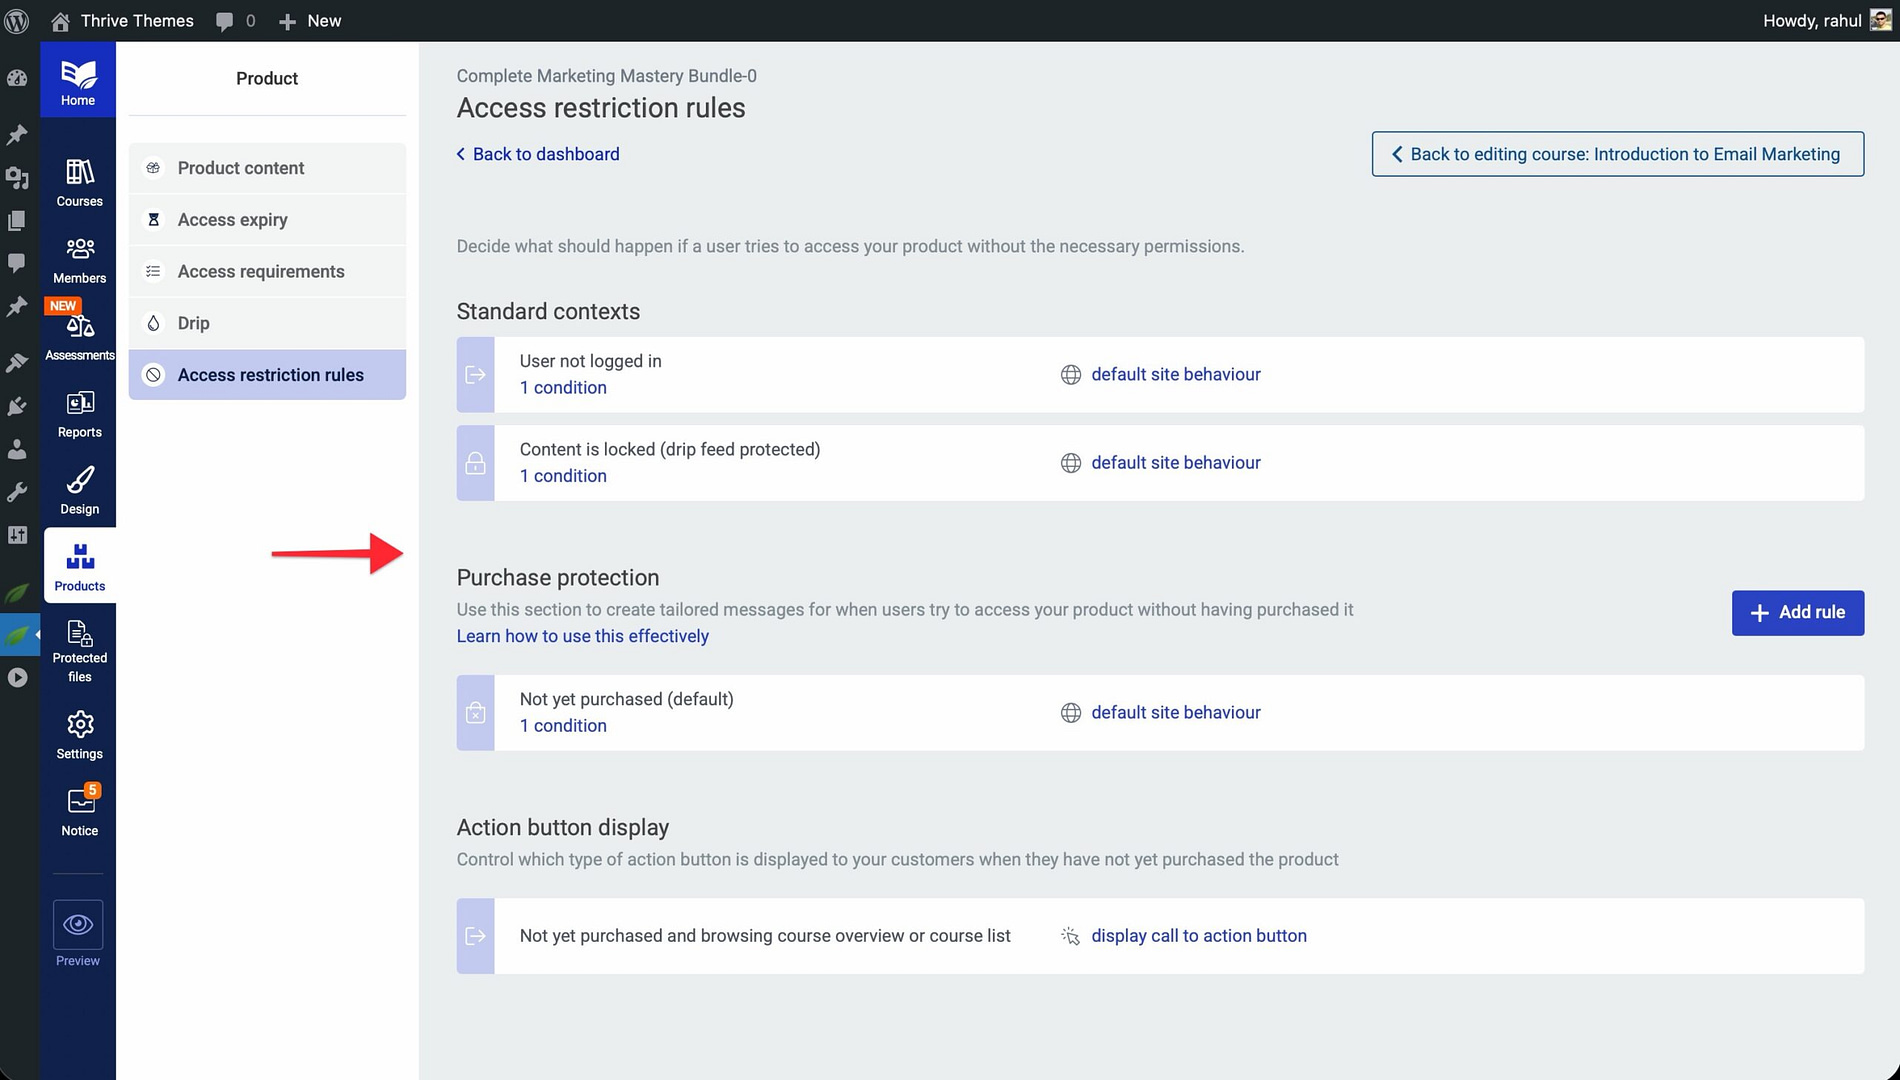The width and height of the screenshot is (1900, 1080).
Task: Select the Product content tab
Action: tap(241, 168)
